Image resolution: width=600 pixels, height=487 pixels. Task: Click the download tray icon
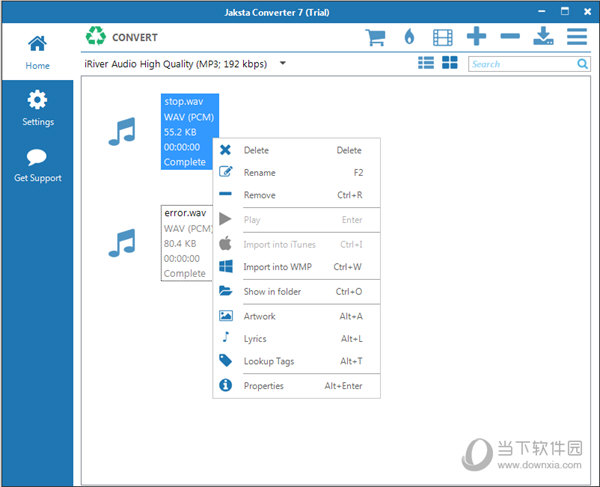pos(543,36)
